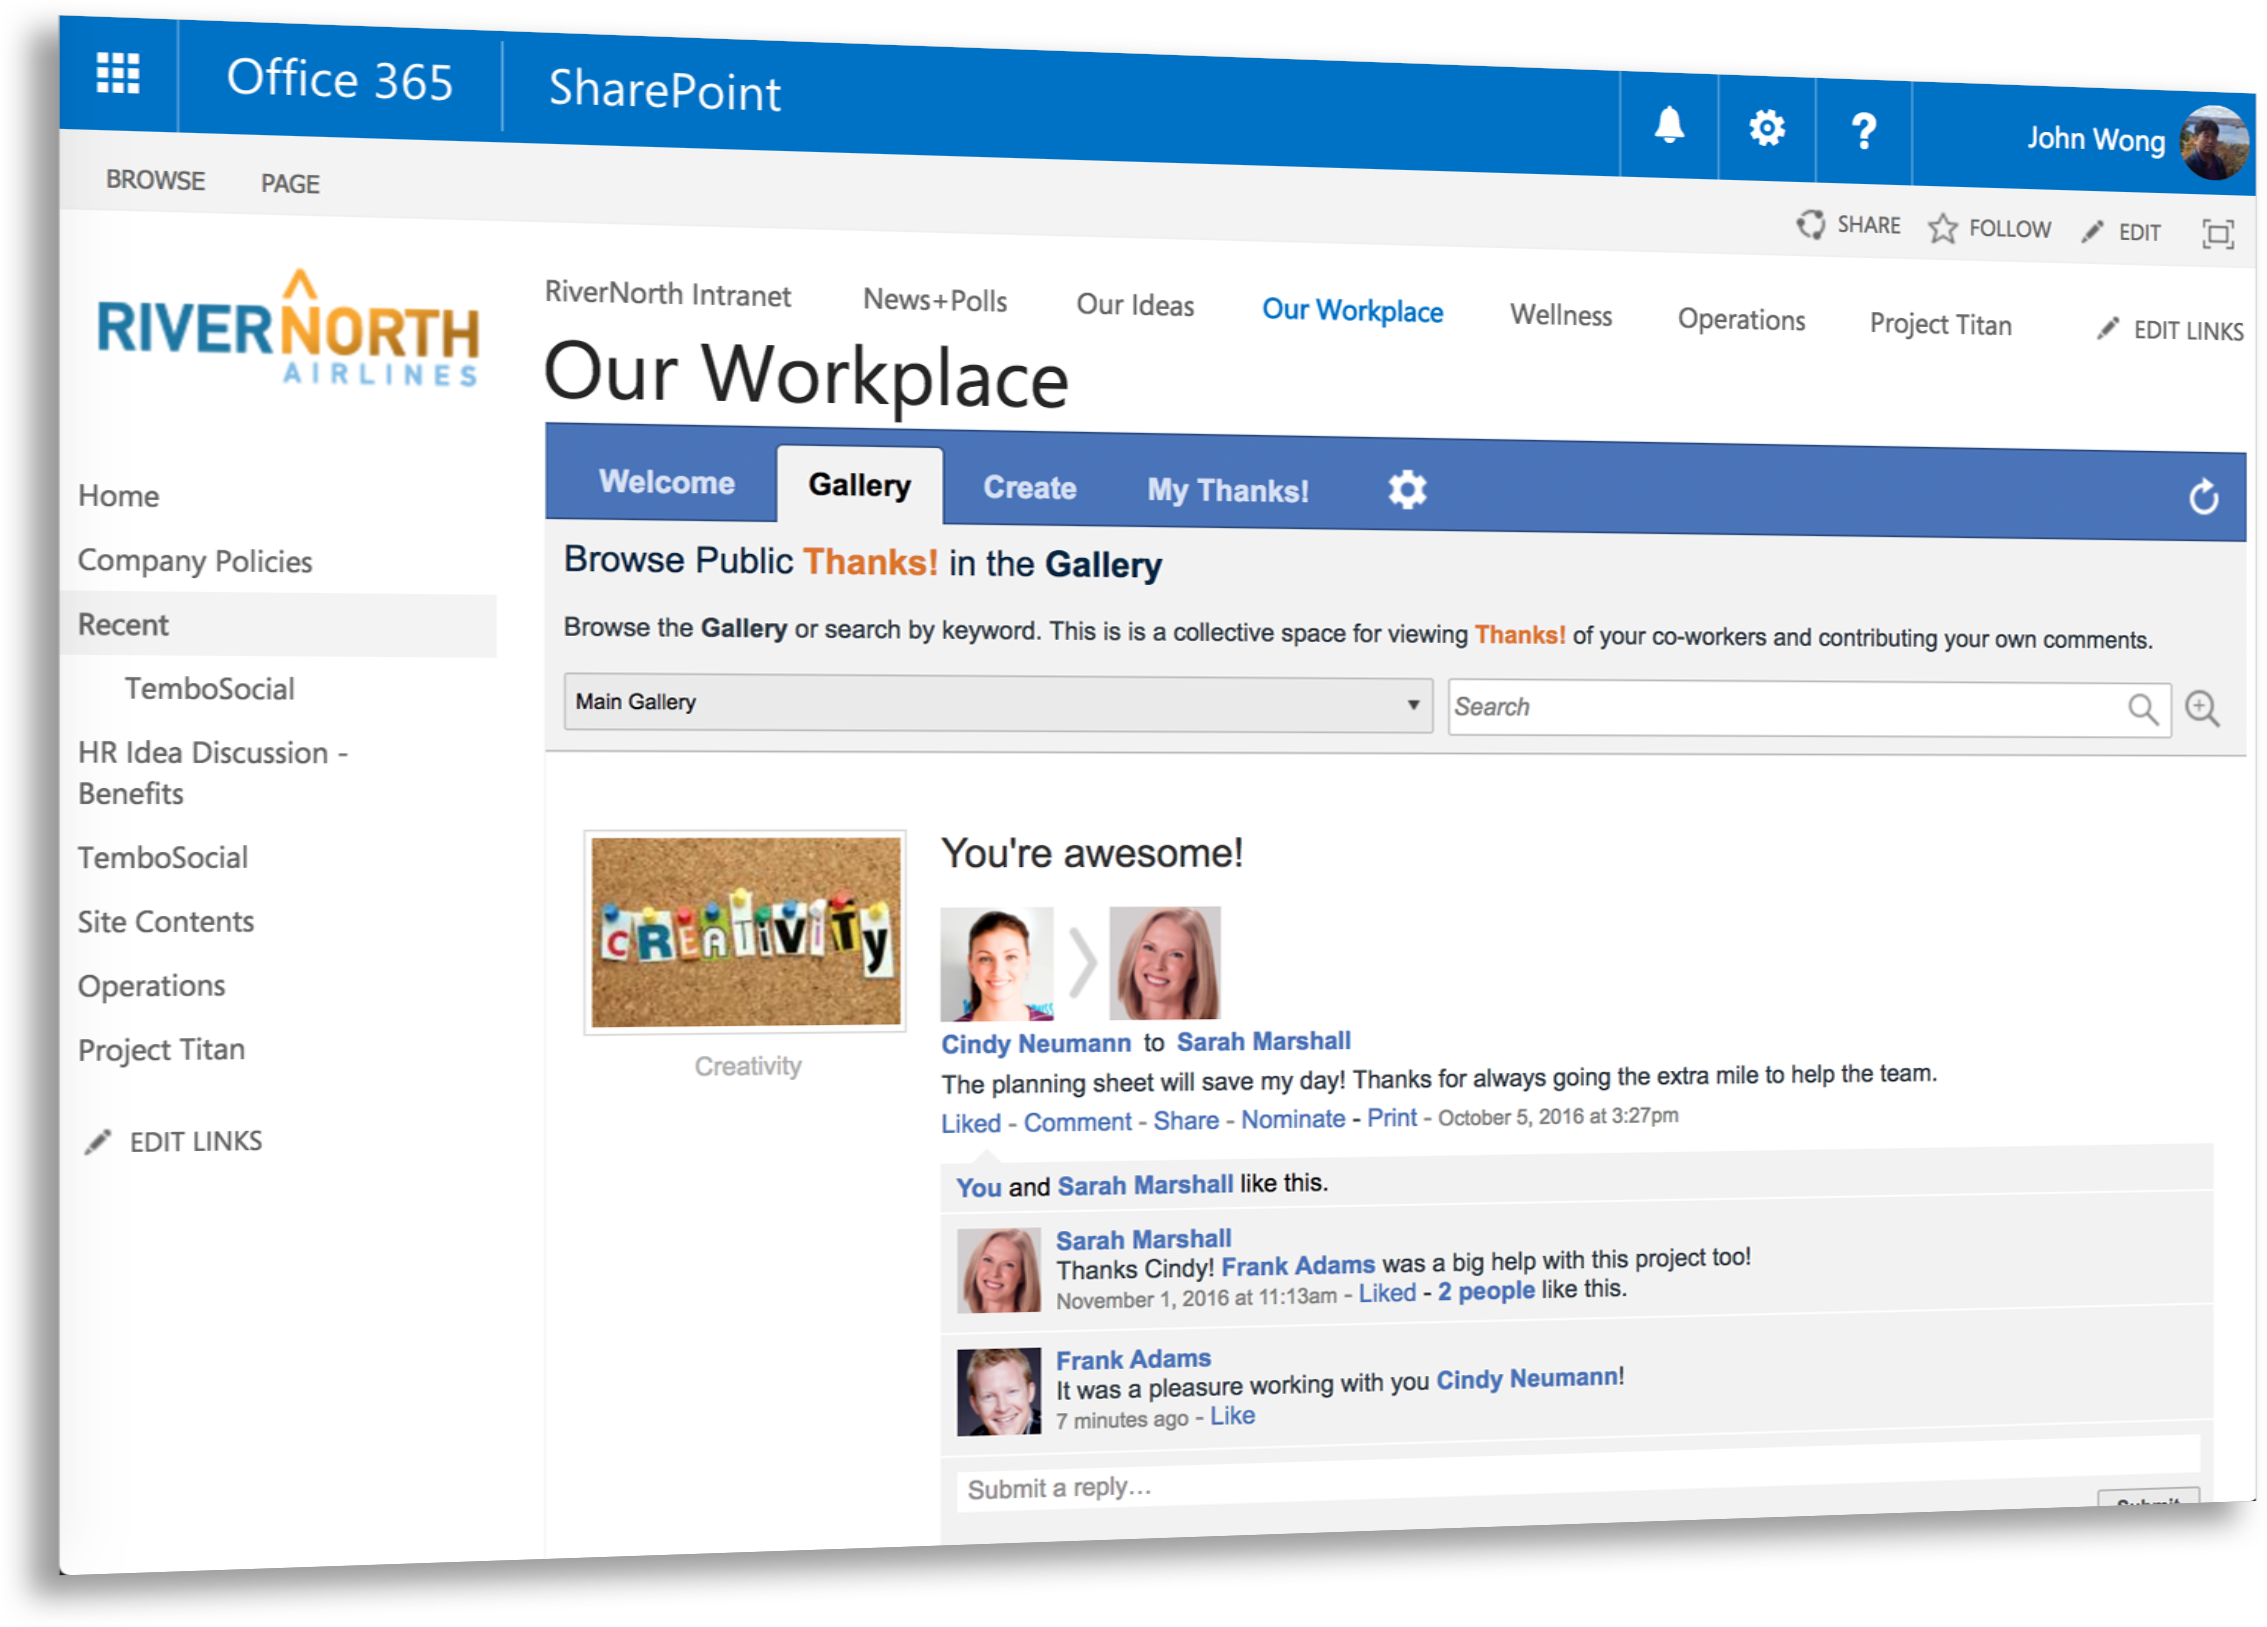
Task: Open Wellness in top navigation
Action: (x=1561, y=315)
